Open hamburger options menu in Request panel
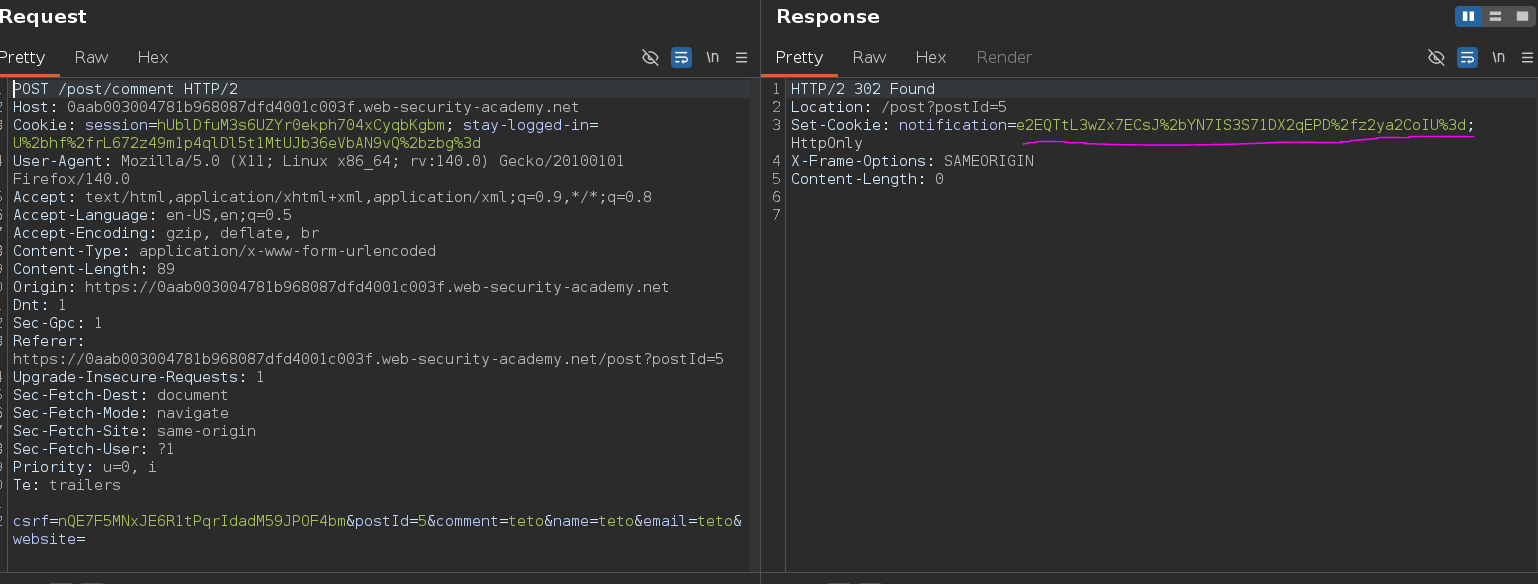 point(742,57)
